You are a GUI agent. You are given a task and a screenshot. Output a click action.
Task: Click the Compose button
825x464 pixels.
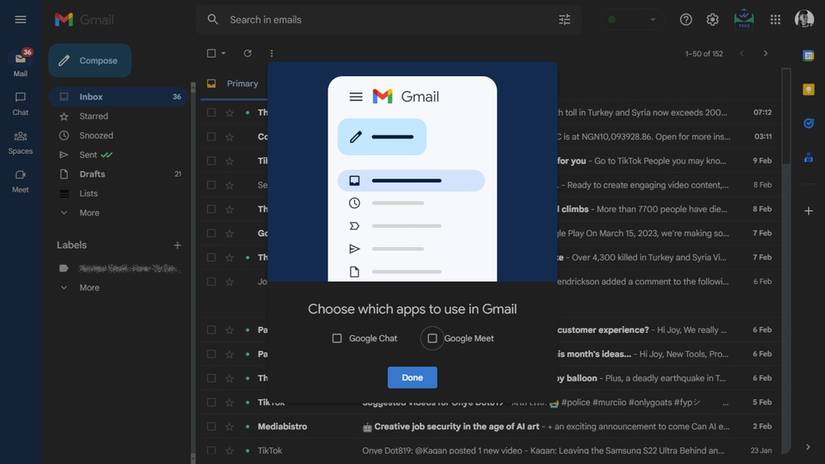pyautogui.click(x=90, y=60)
